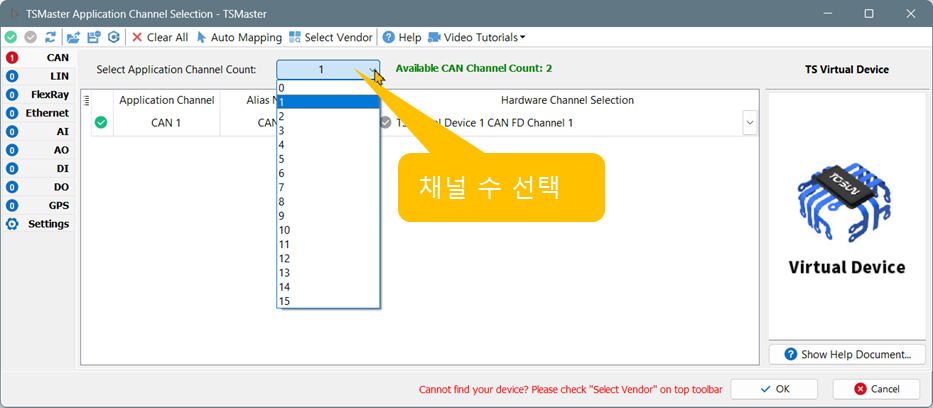Choose 11 in channel count list
This screenshot has height=408, width=933.
tap(328, 244)
